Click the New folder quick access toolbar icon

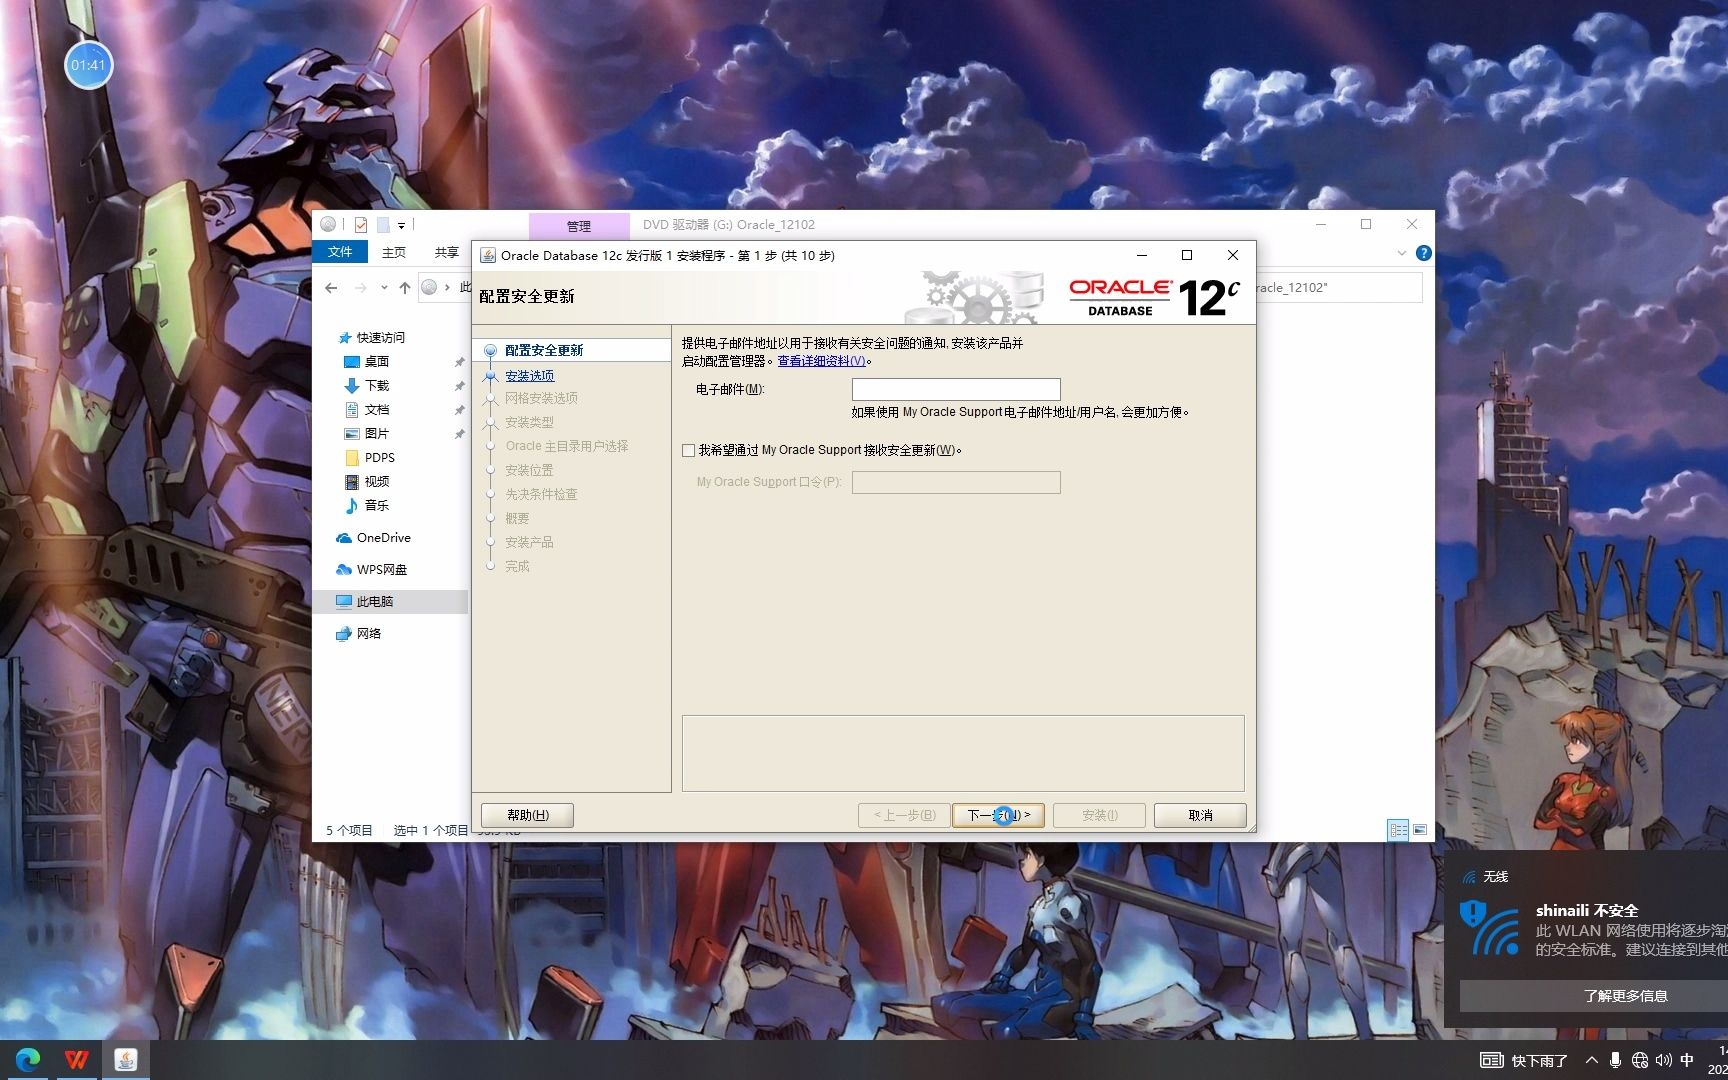tap(382, 225)
